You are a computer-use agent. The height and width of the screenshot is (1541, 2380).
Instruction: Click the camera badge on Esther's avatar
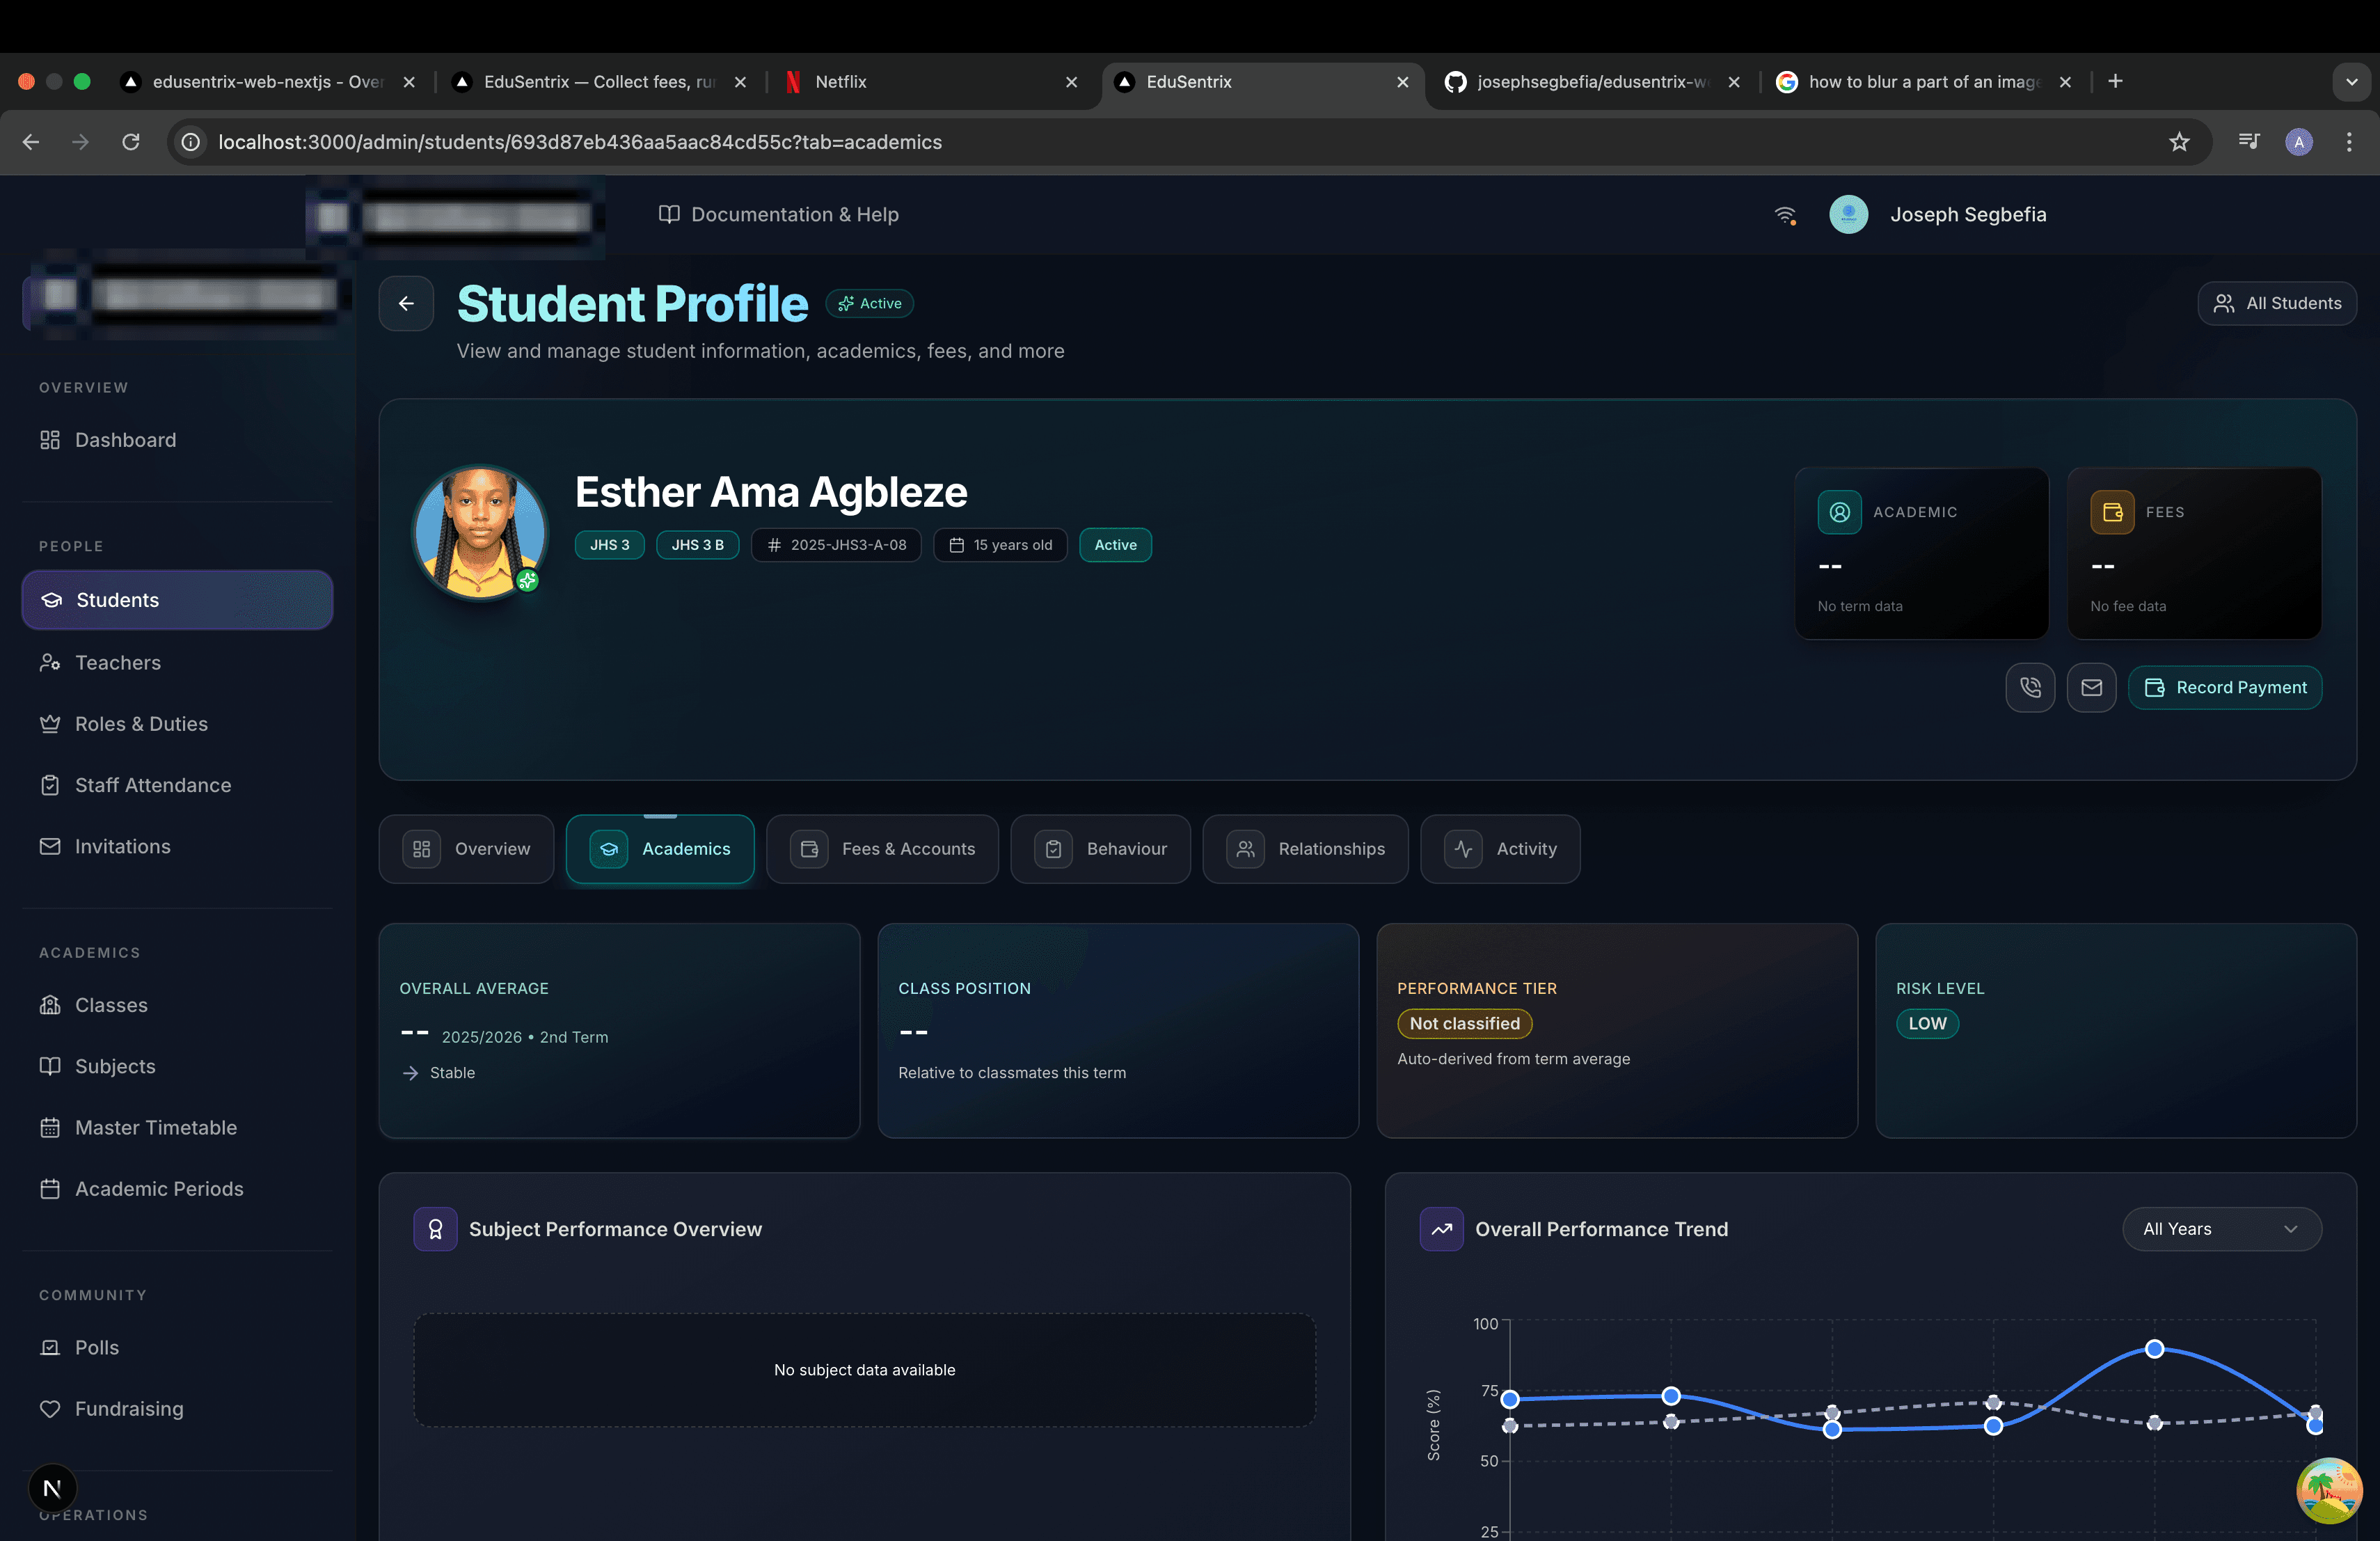click(528, 581)
